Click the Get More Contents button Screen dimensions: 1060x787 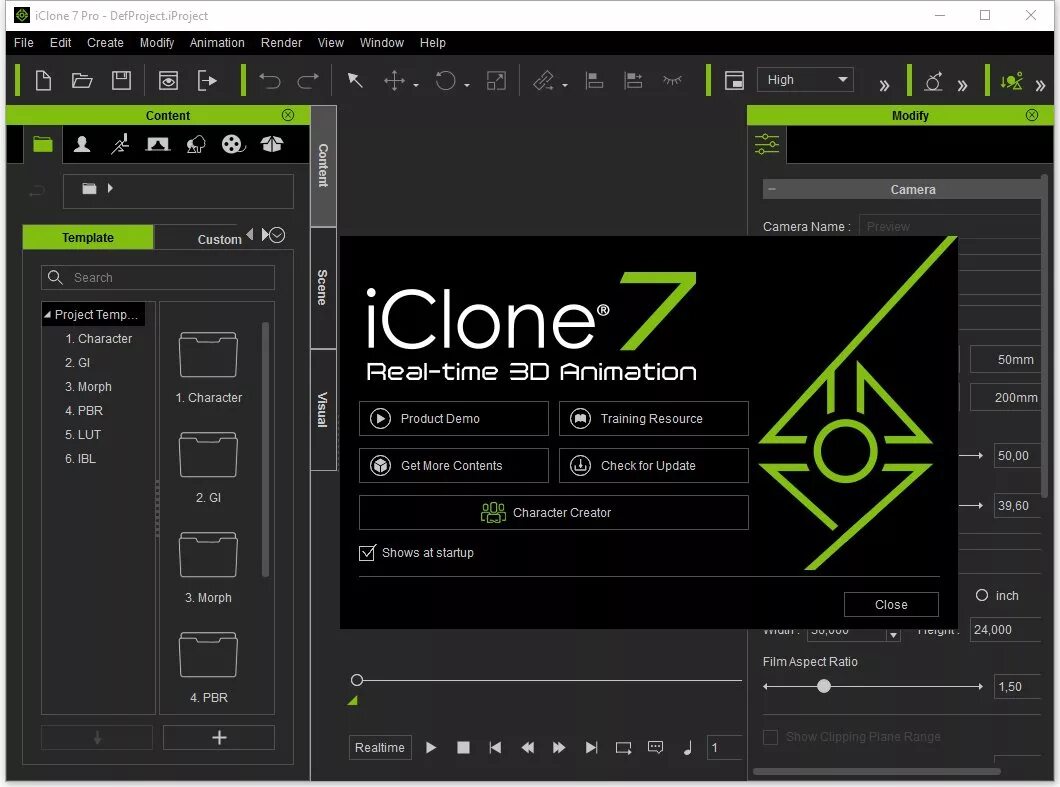(x=454, y=465)
